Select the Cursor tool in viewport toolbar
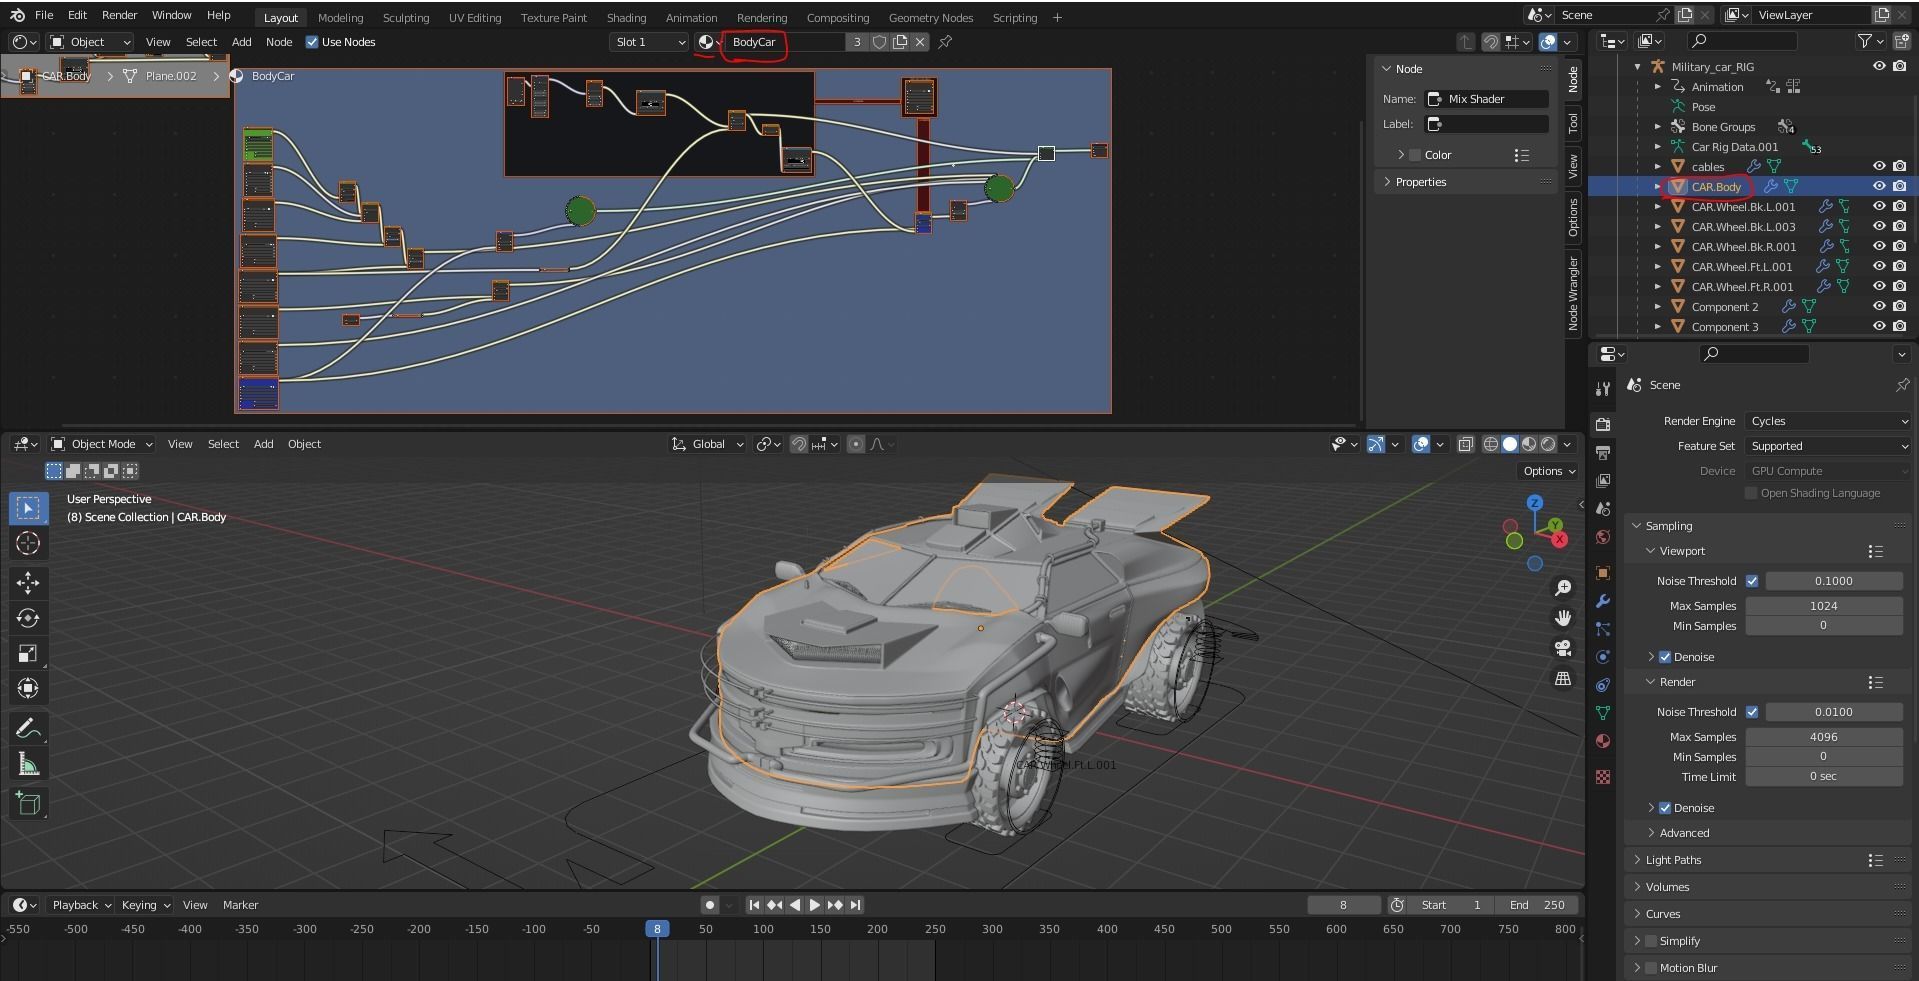This screenshot has width=1919, height=981. (28, 543)
